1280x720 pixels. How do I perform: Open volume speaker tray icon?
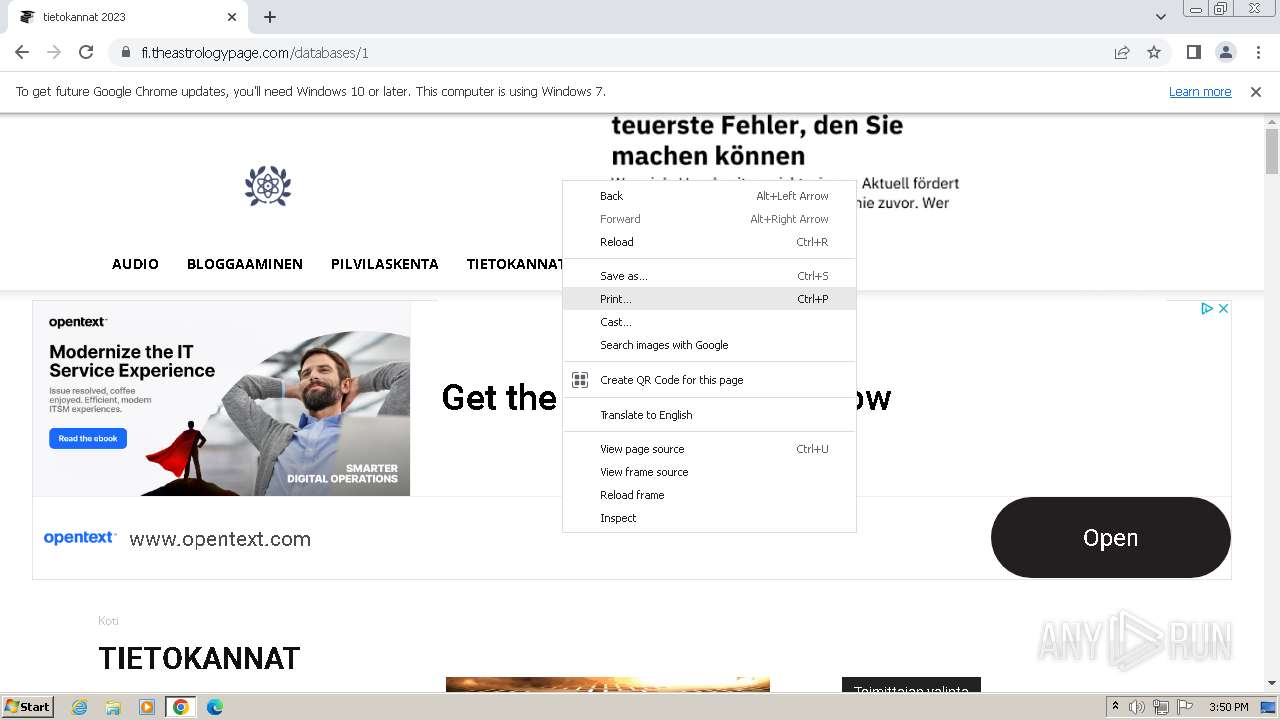(x=1137, y=707)
